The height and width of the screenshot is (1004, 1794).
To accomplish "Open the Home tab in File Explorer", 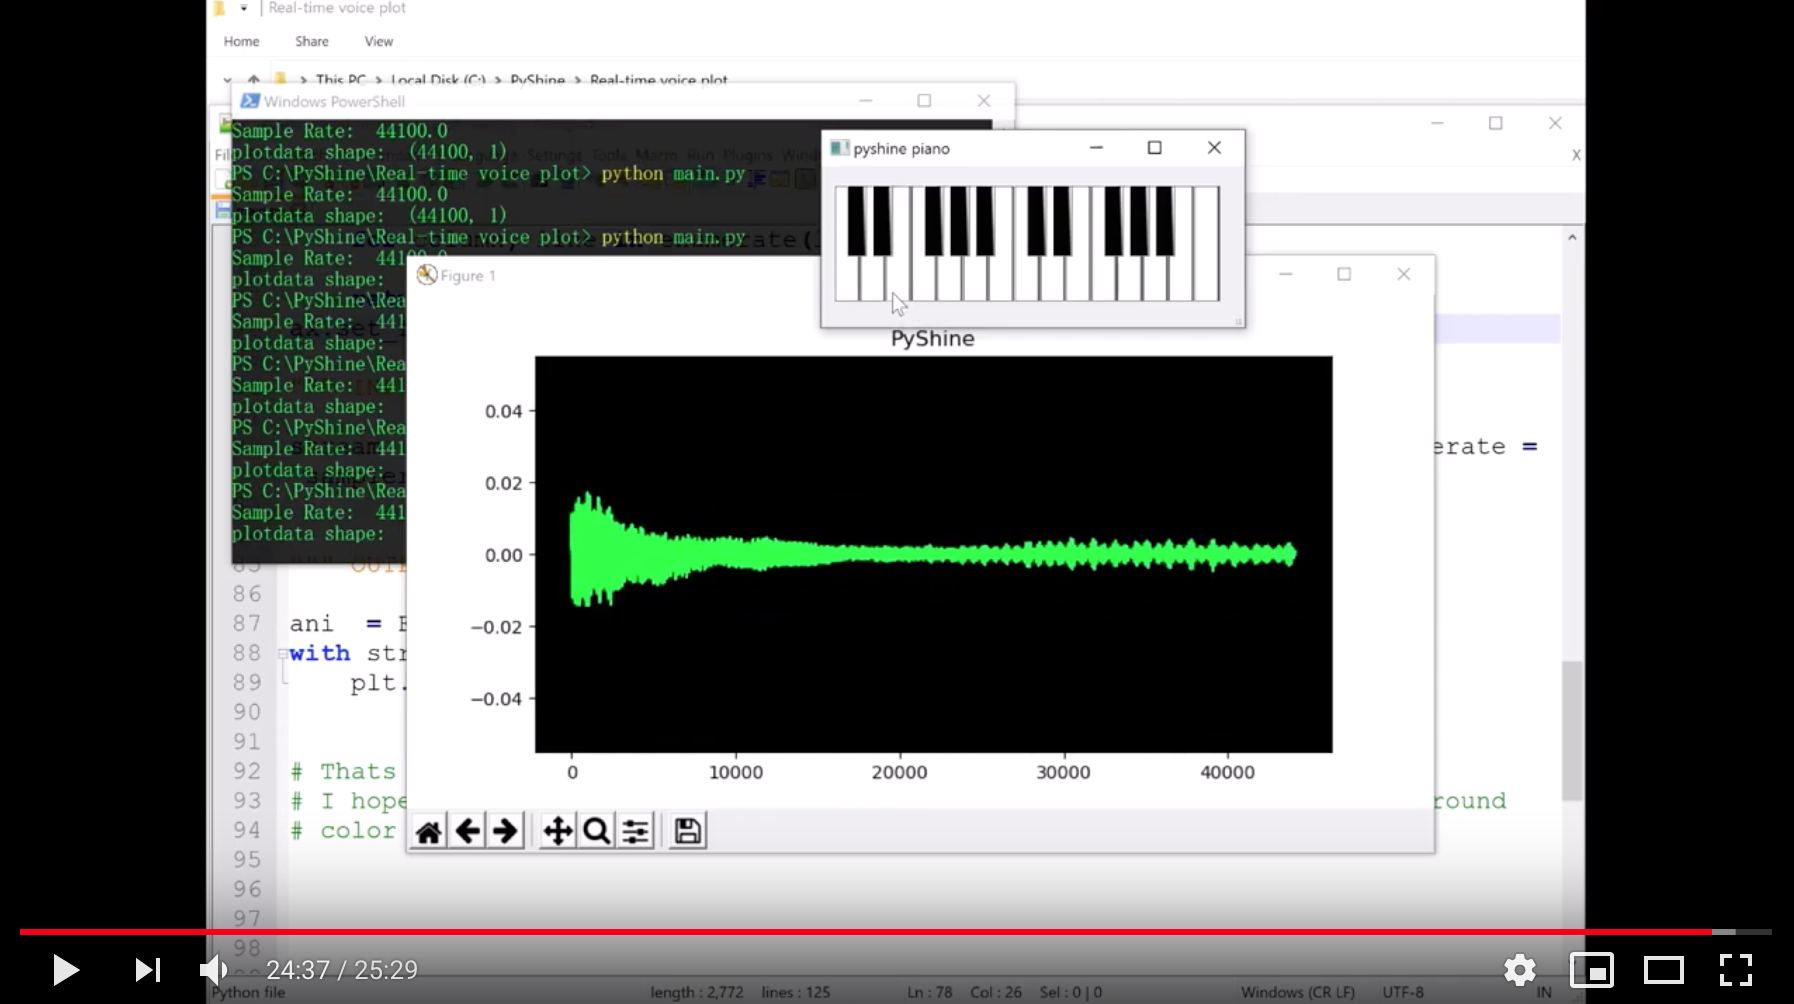I will (242, 41).
